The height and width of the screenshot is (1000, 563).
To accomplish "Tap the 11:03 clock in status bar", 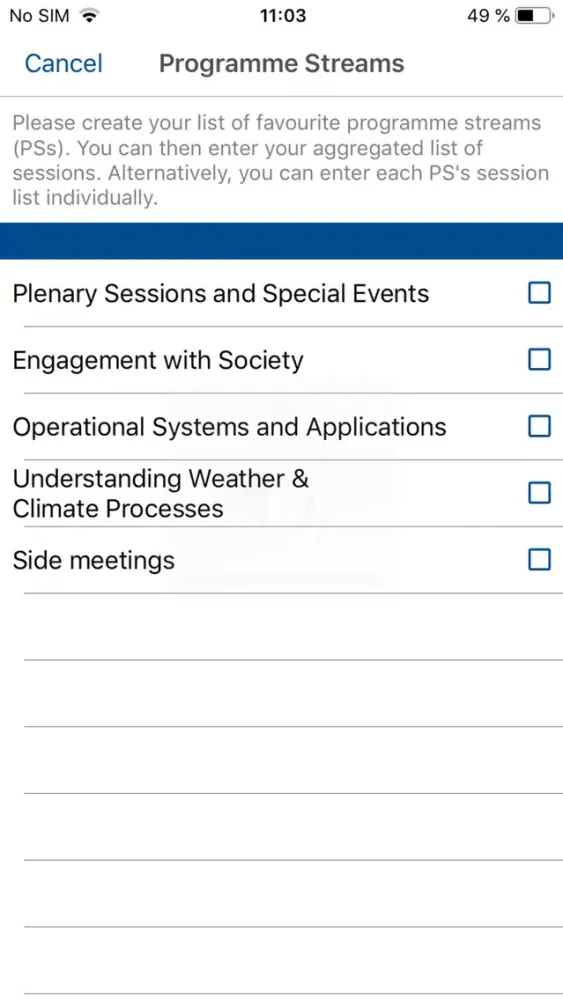I will 282,16.
